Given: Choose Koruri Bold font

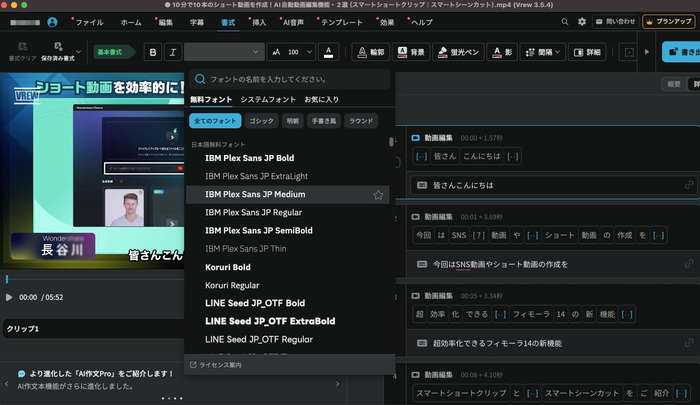Looking at the screenshot, I should tap(288, 267).
